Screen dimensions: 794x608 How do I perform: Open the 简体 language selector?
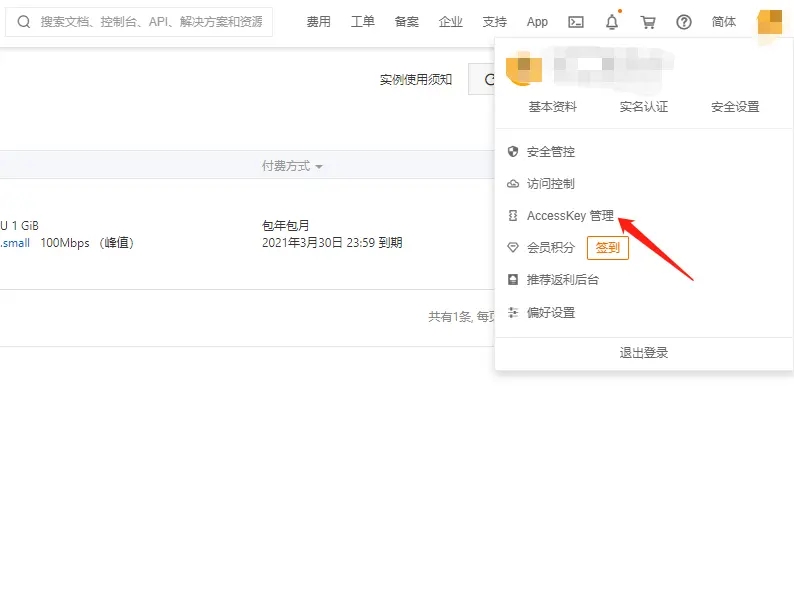[724, 22]
